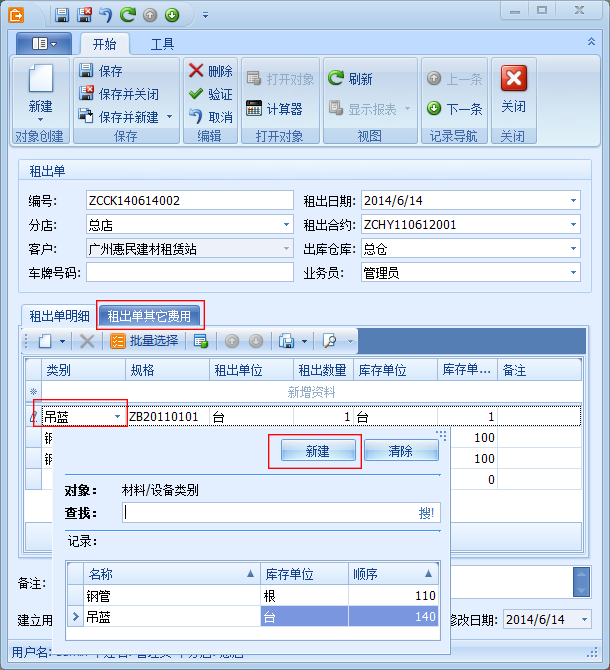
Task: Open the 业务员 (salesperson) dropdown
Action: (573, 273)
